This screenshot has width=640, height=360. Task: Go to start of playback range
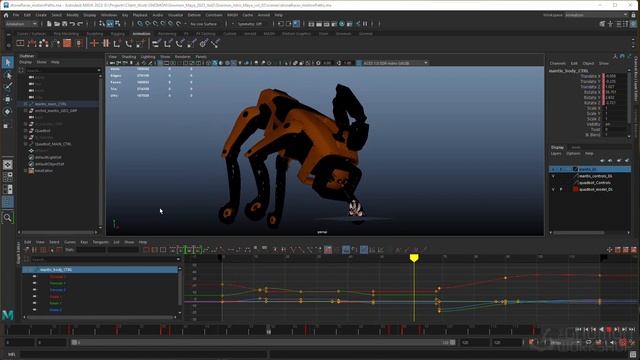(578, 330)
